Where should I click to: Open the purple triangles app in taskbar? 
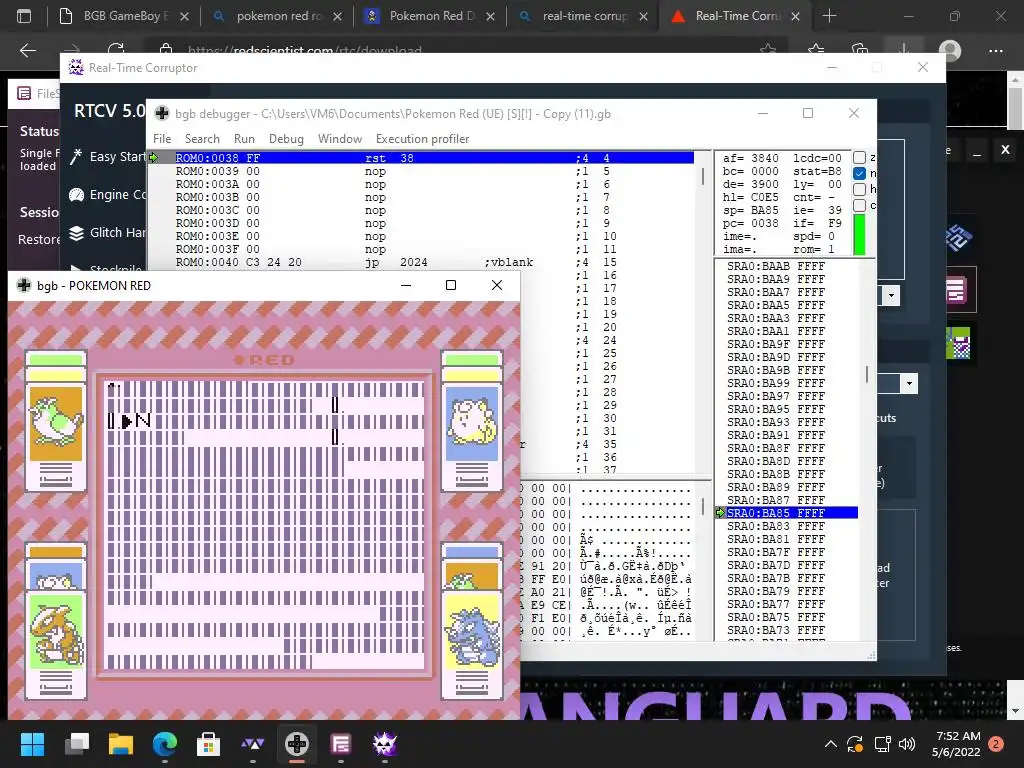click(253, 744)
